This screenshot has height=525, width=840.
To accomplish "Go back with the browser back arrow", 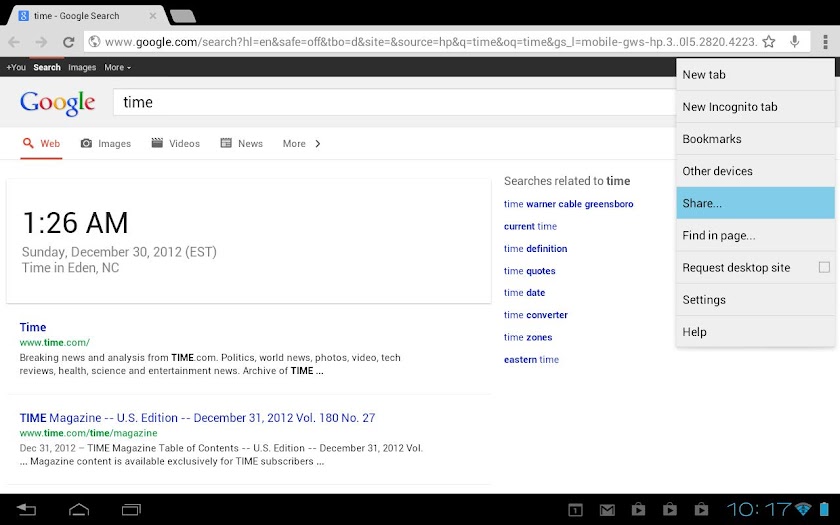I will [14, 42].
